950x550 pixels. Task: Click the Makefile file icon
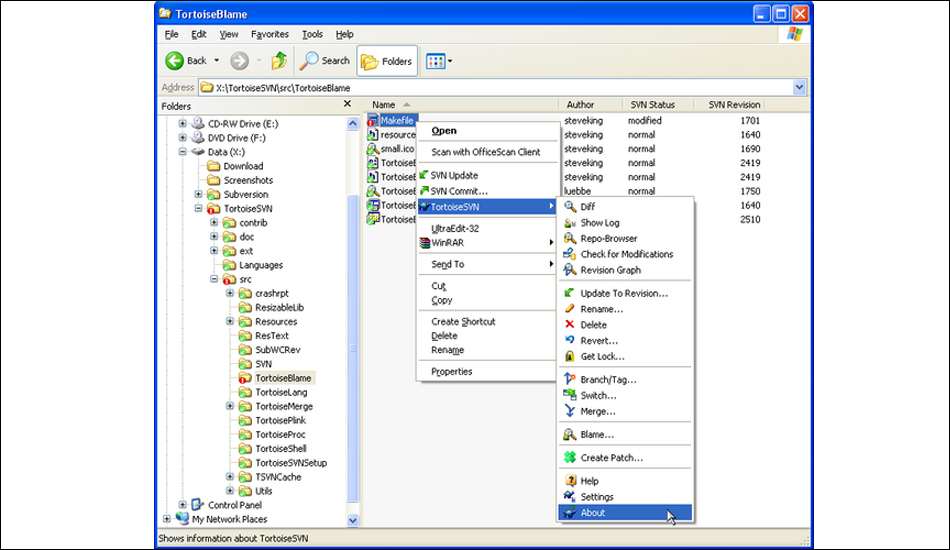(x=373, y=121)
